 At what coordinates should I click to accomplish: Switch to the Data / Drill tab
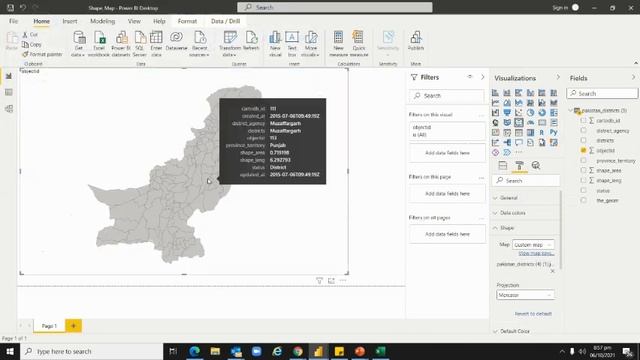[225, 21]
